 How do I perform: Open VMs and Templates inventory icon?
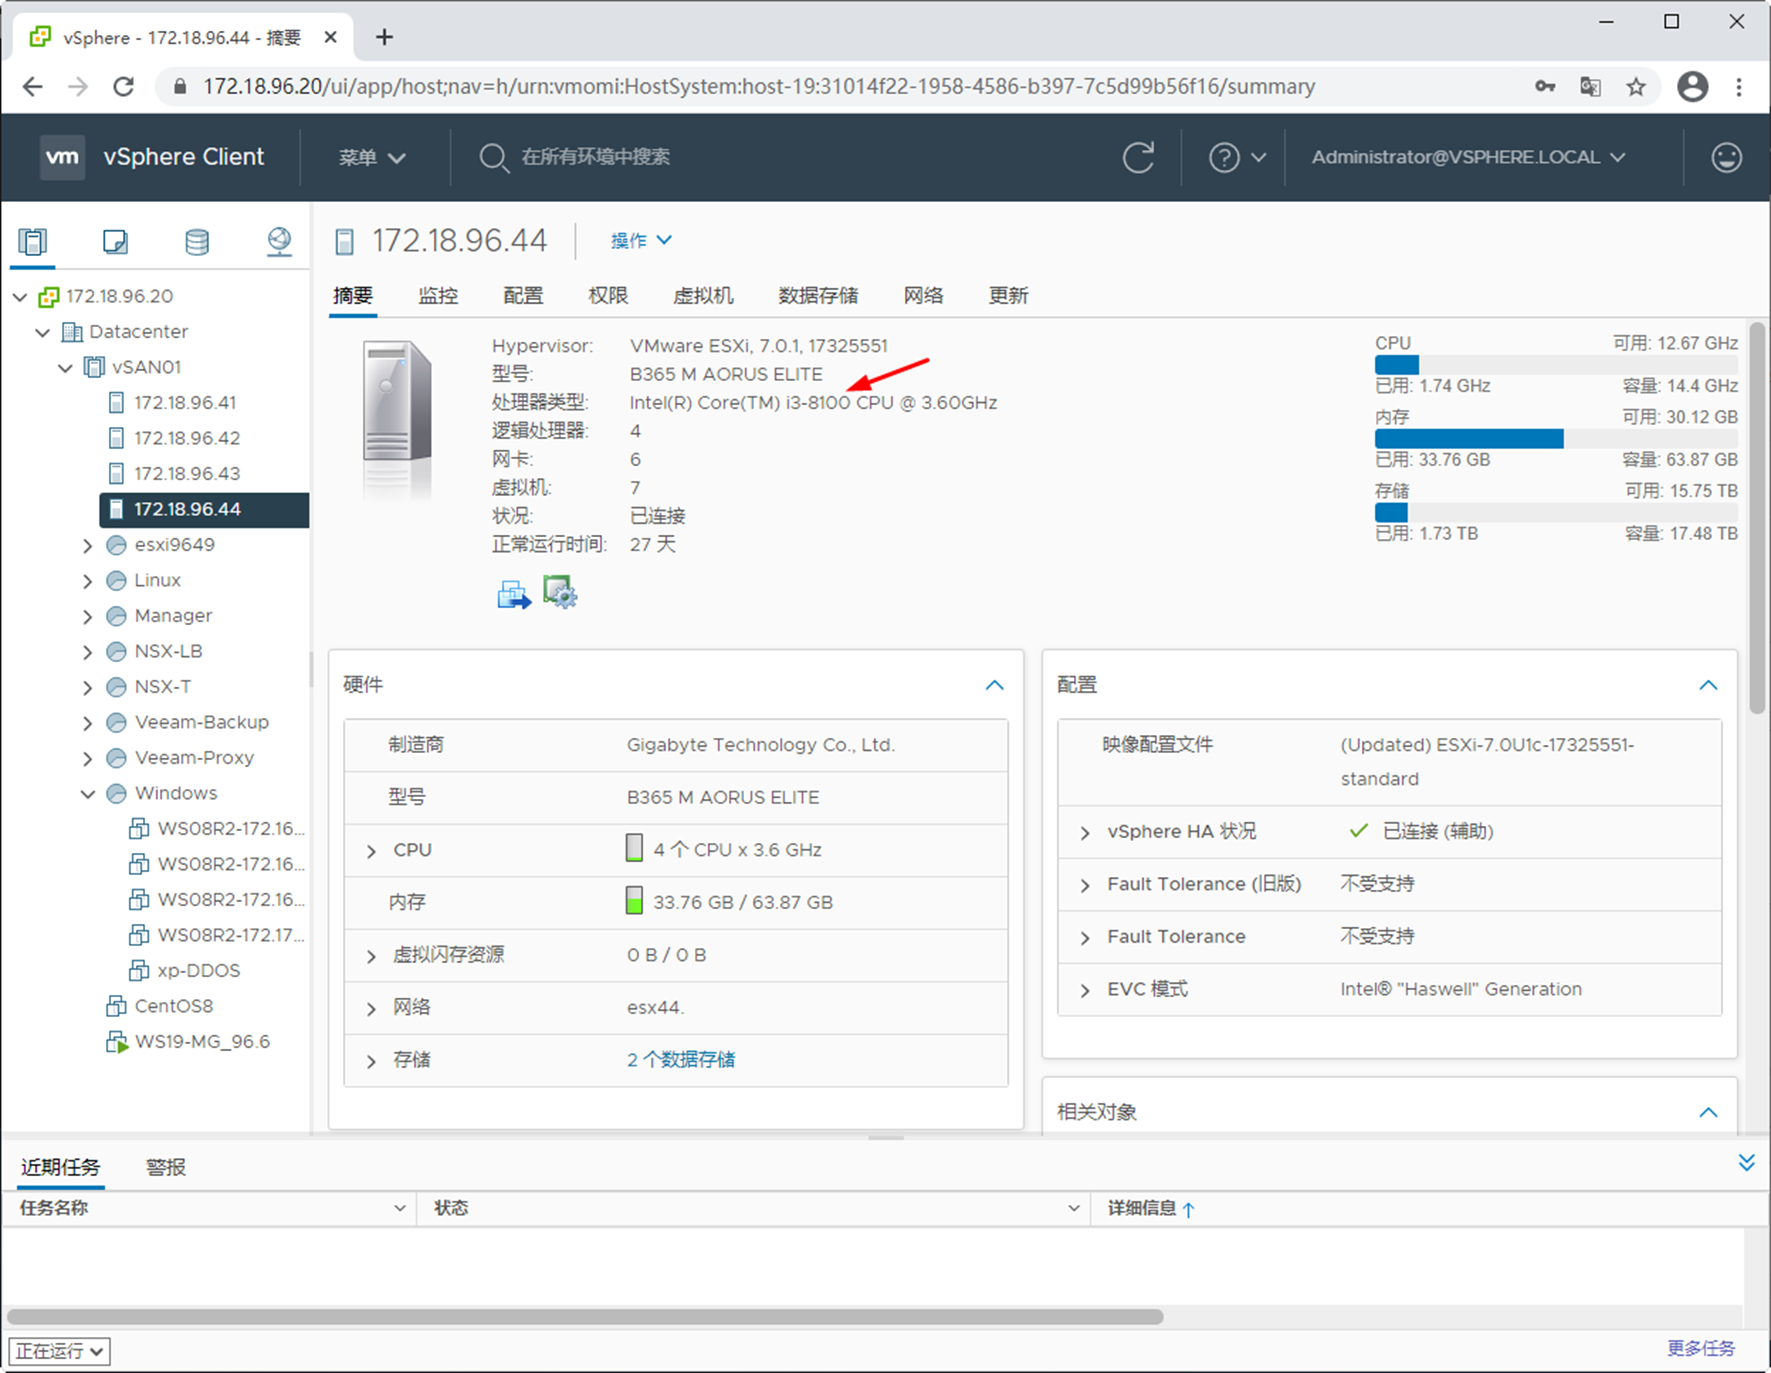click(x=115, y=241)
